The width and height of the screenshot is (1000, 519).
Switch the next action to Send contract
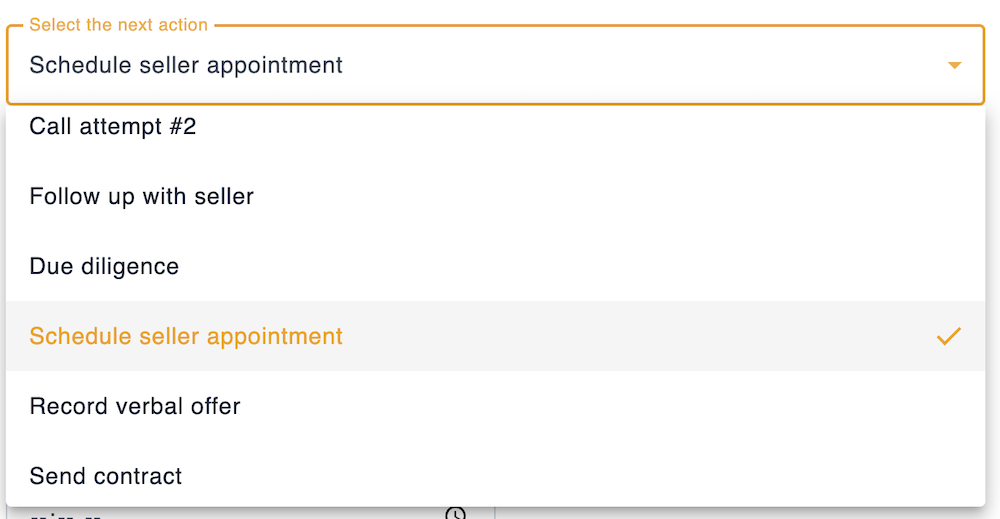click(106, 476)
